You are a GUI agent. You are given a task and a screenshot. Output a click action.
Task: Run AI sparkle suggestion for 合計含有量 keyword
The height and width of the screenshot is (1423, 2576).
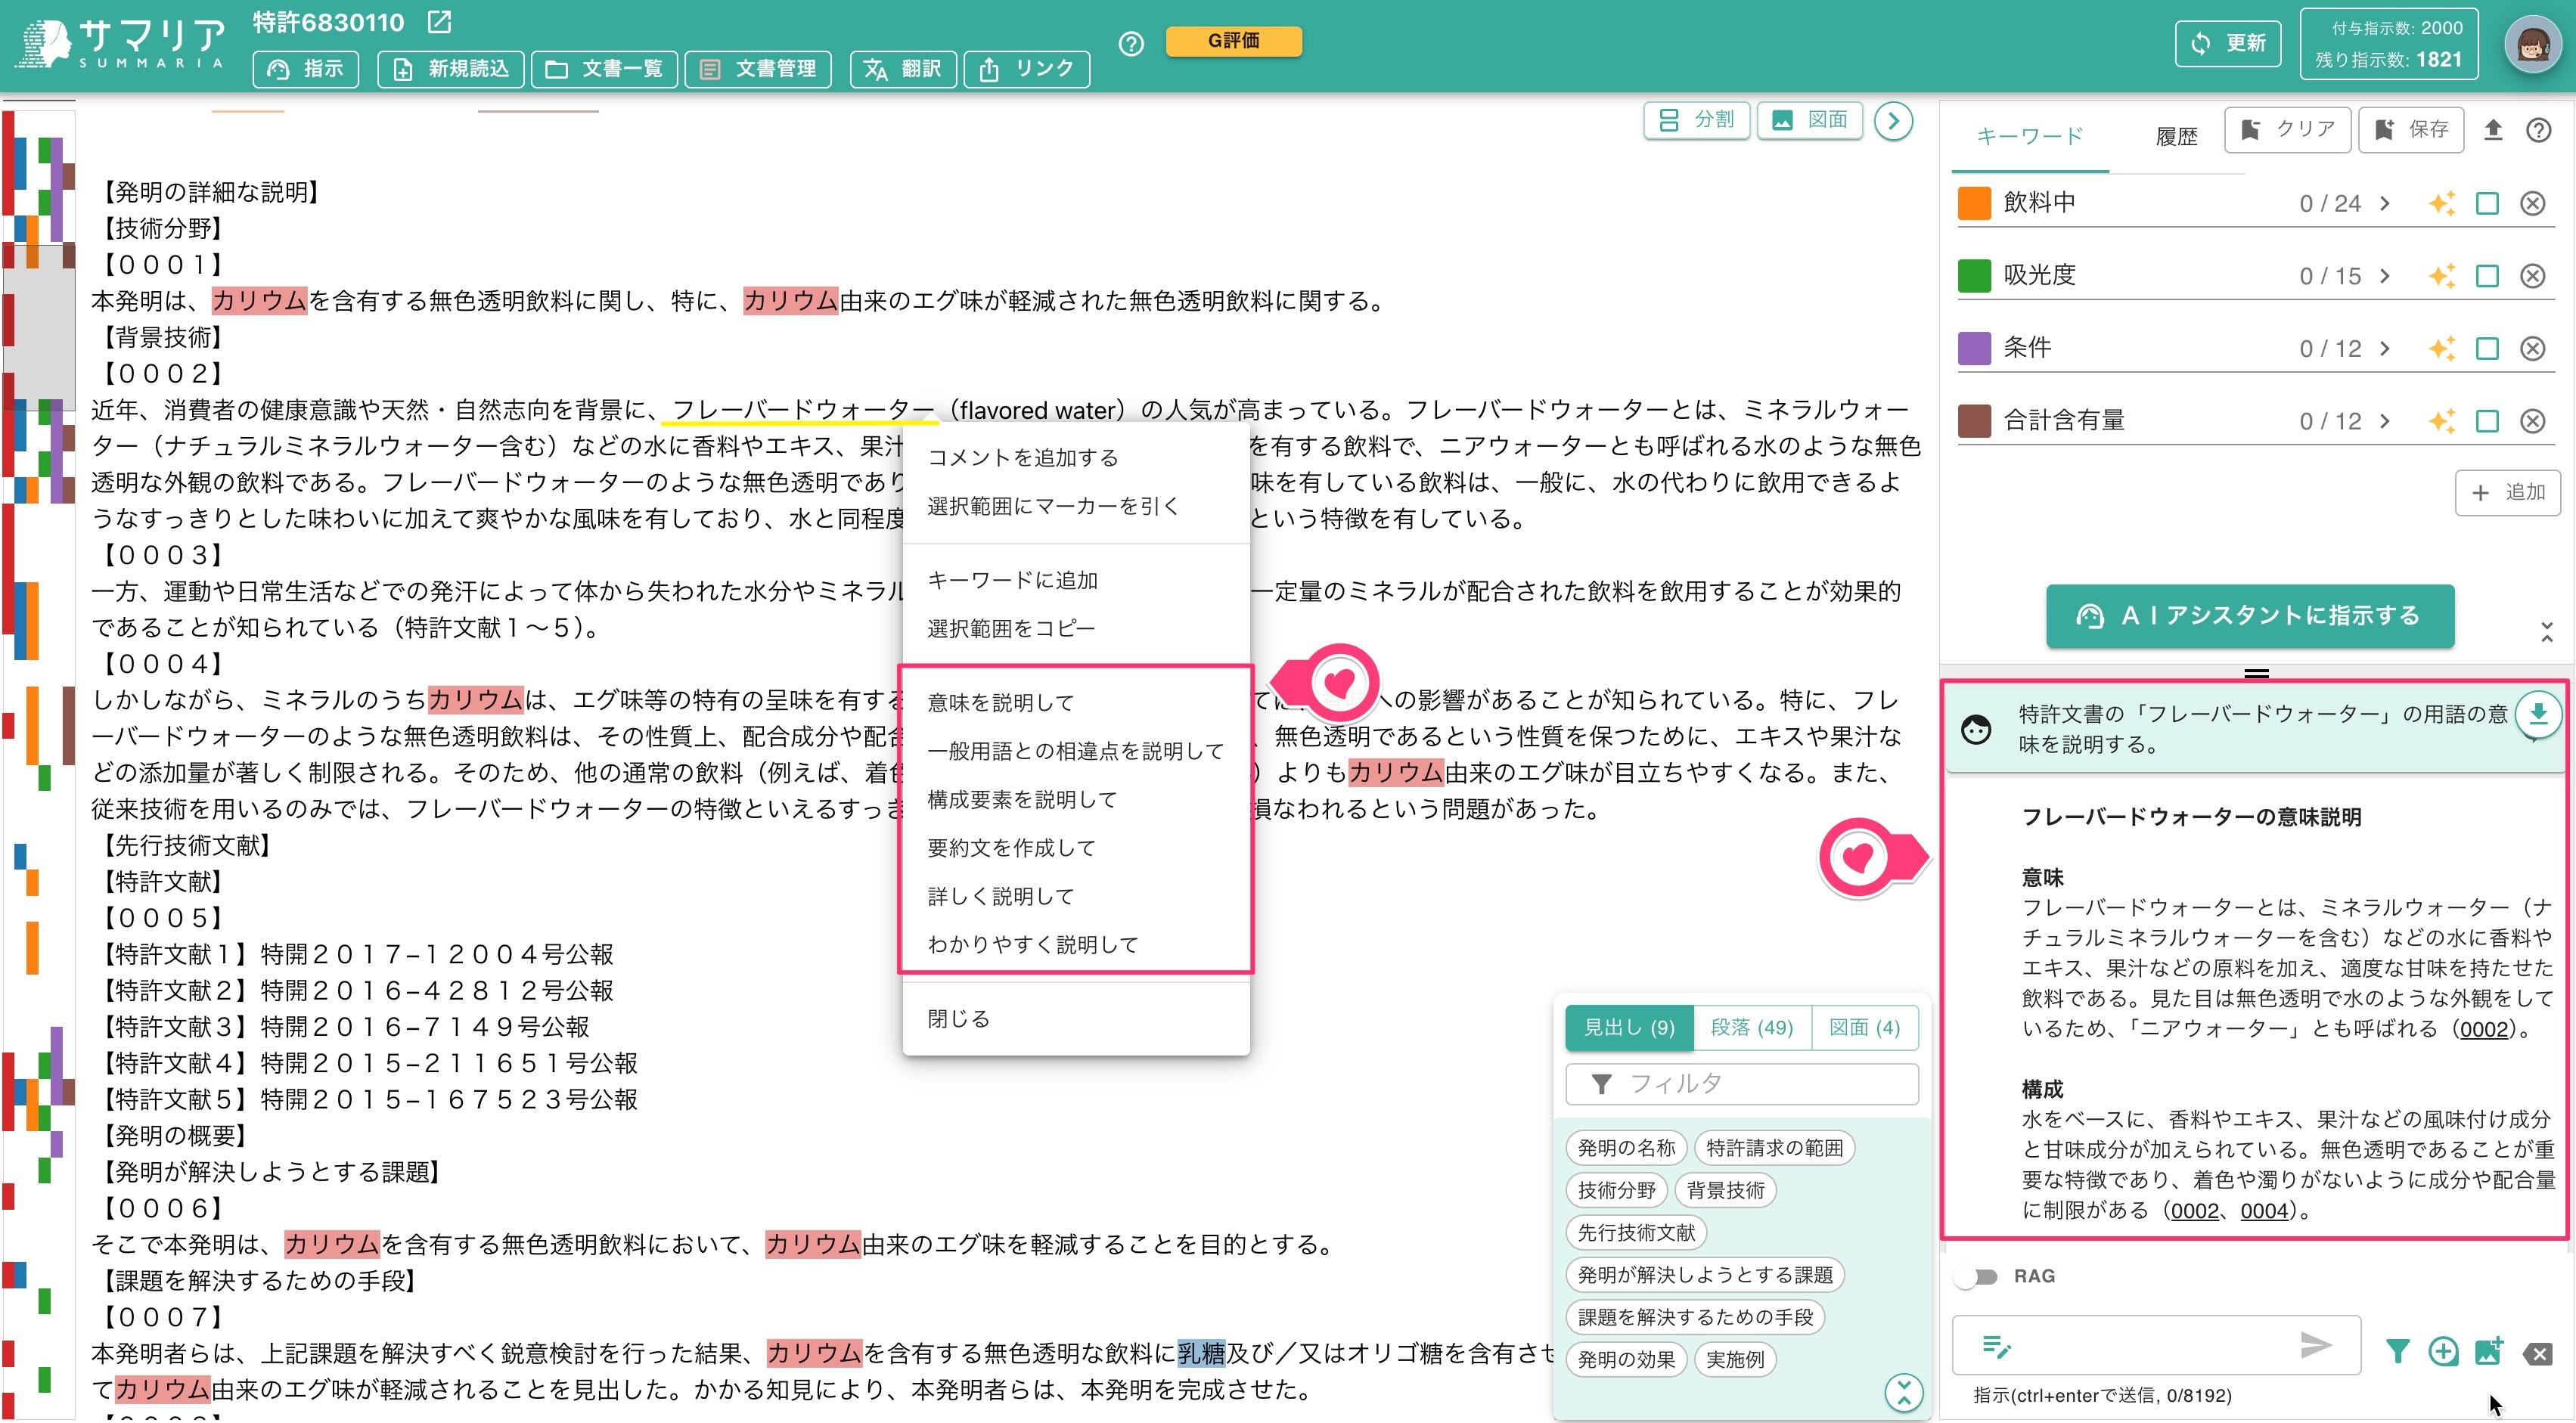click(2441, 421)
